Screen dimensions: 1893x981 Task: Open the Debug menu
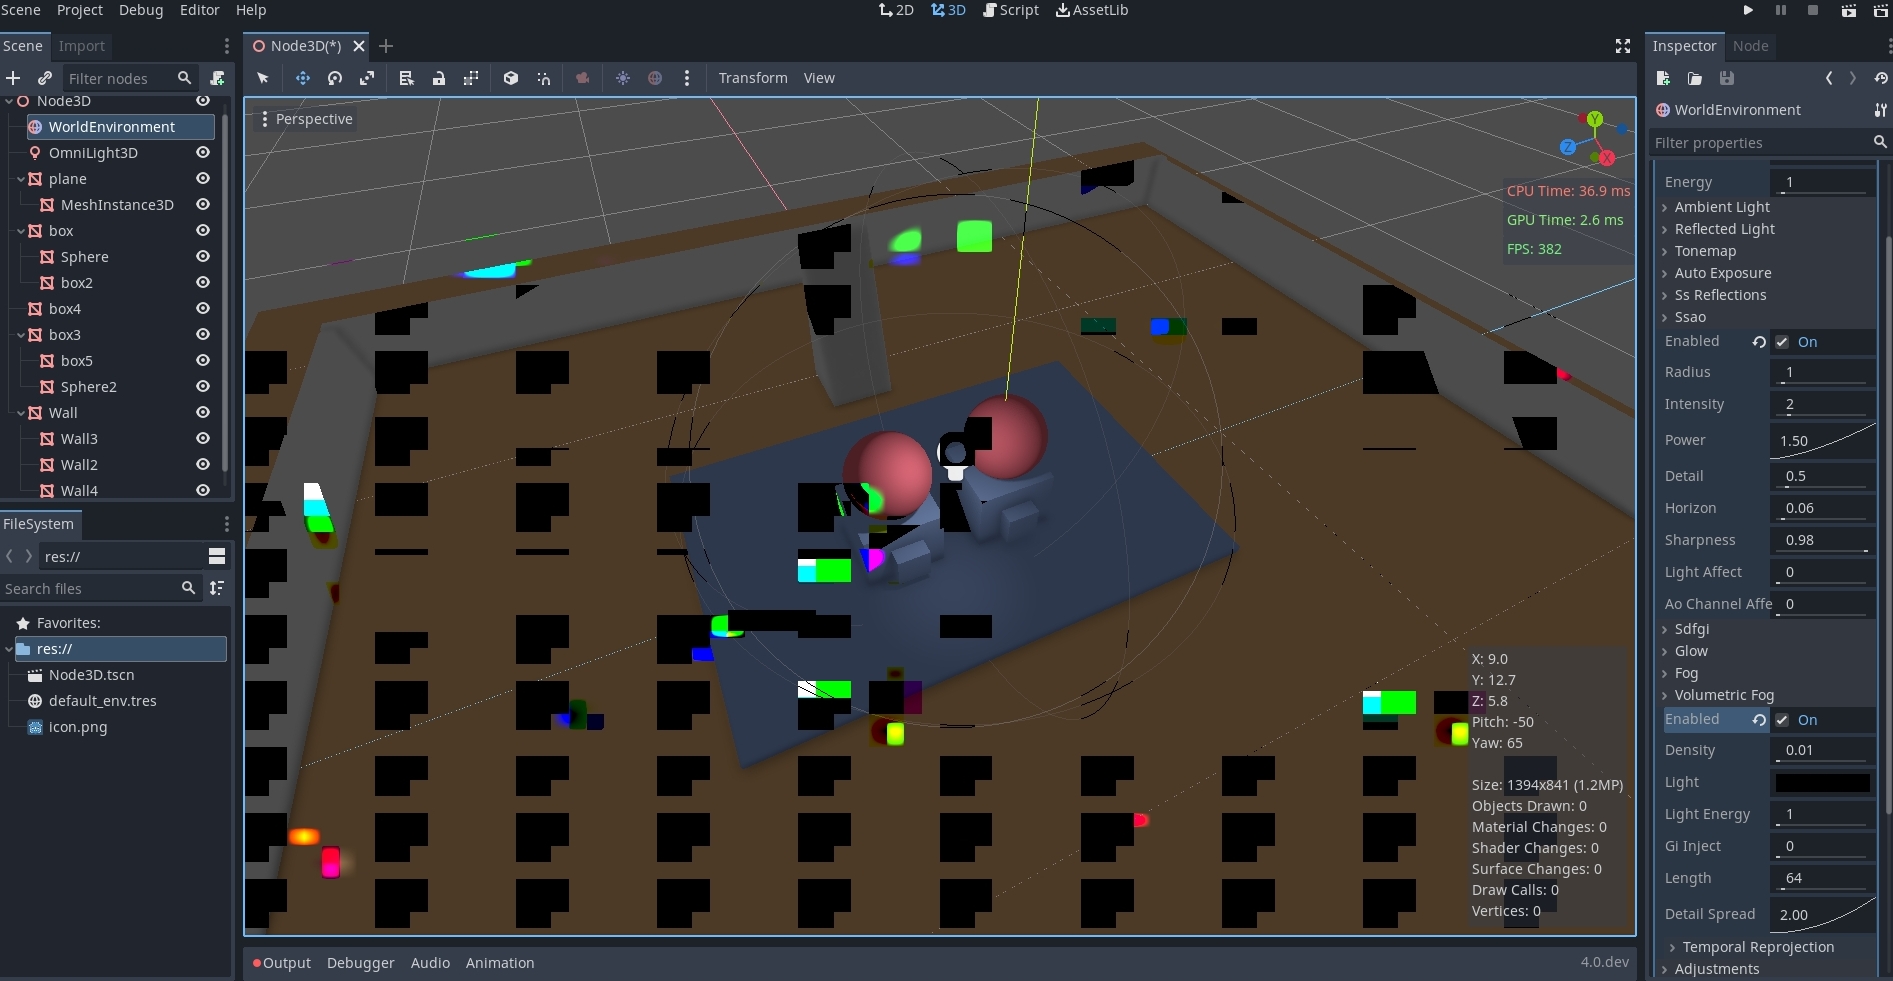point(141,10)
